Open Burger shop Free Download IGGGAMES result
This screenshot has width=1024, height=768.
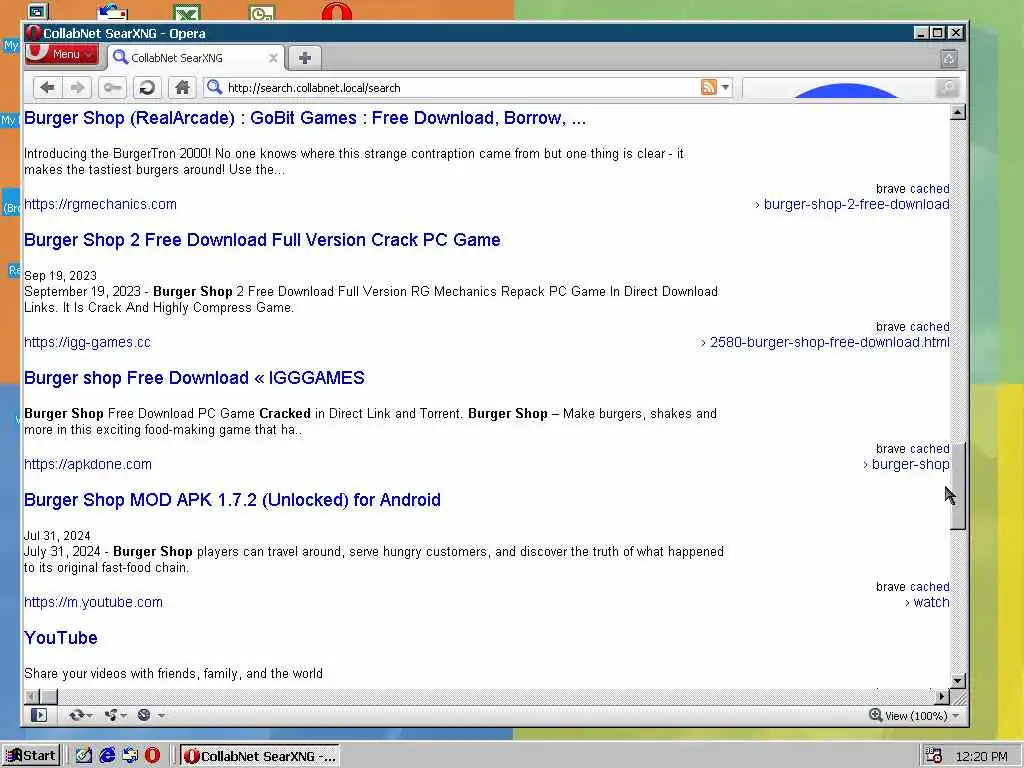coord(195,378)
